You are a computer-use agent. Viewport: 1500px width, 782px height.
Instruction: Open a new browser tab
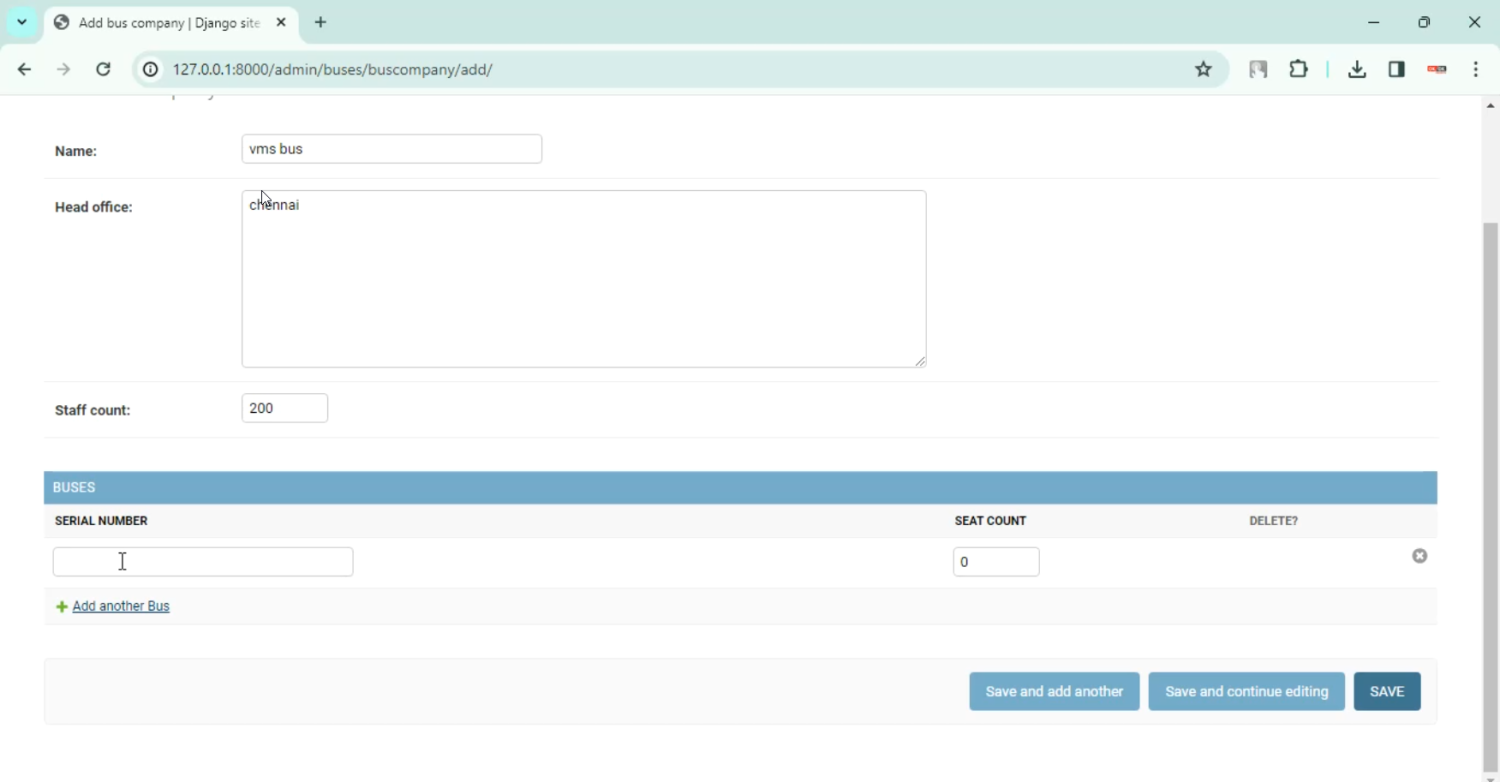[320, 22]
